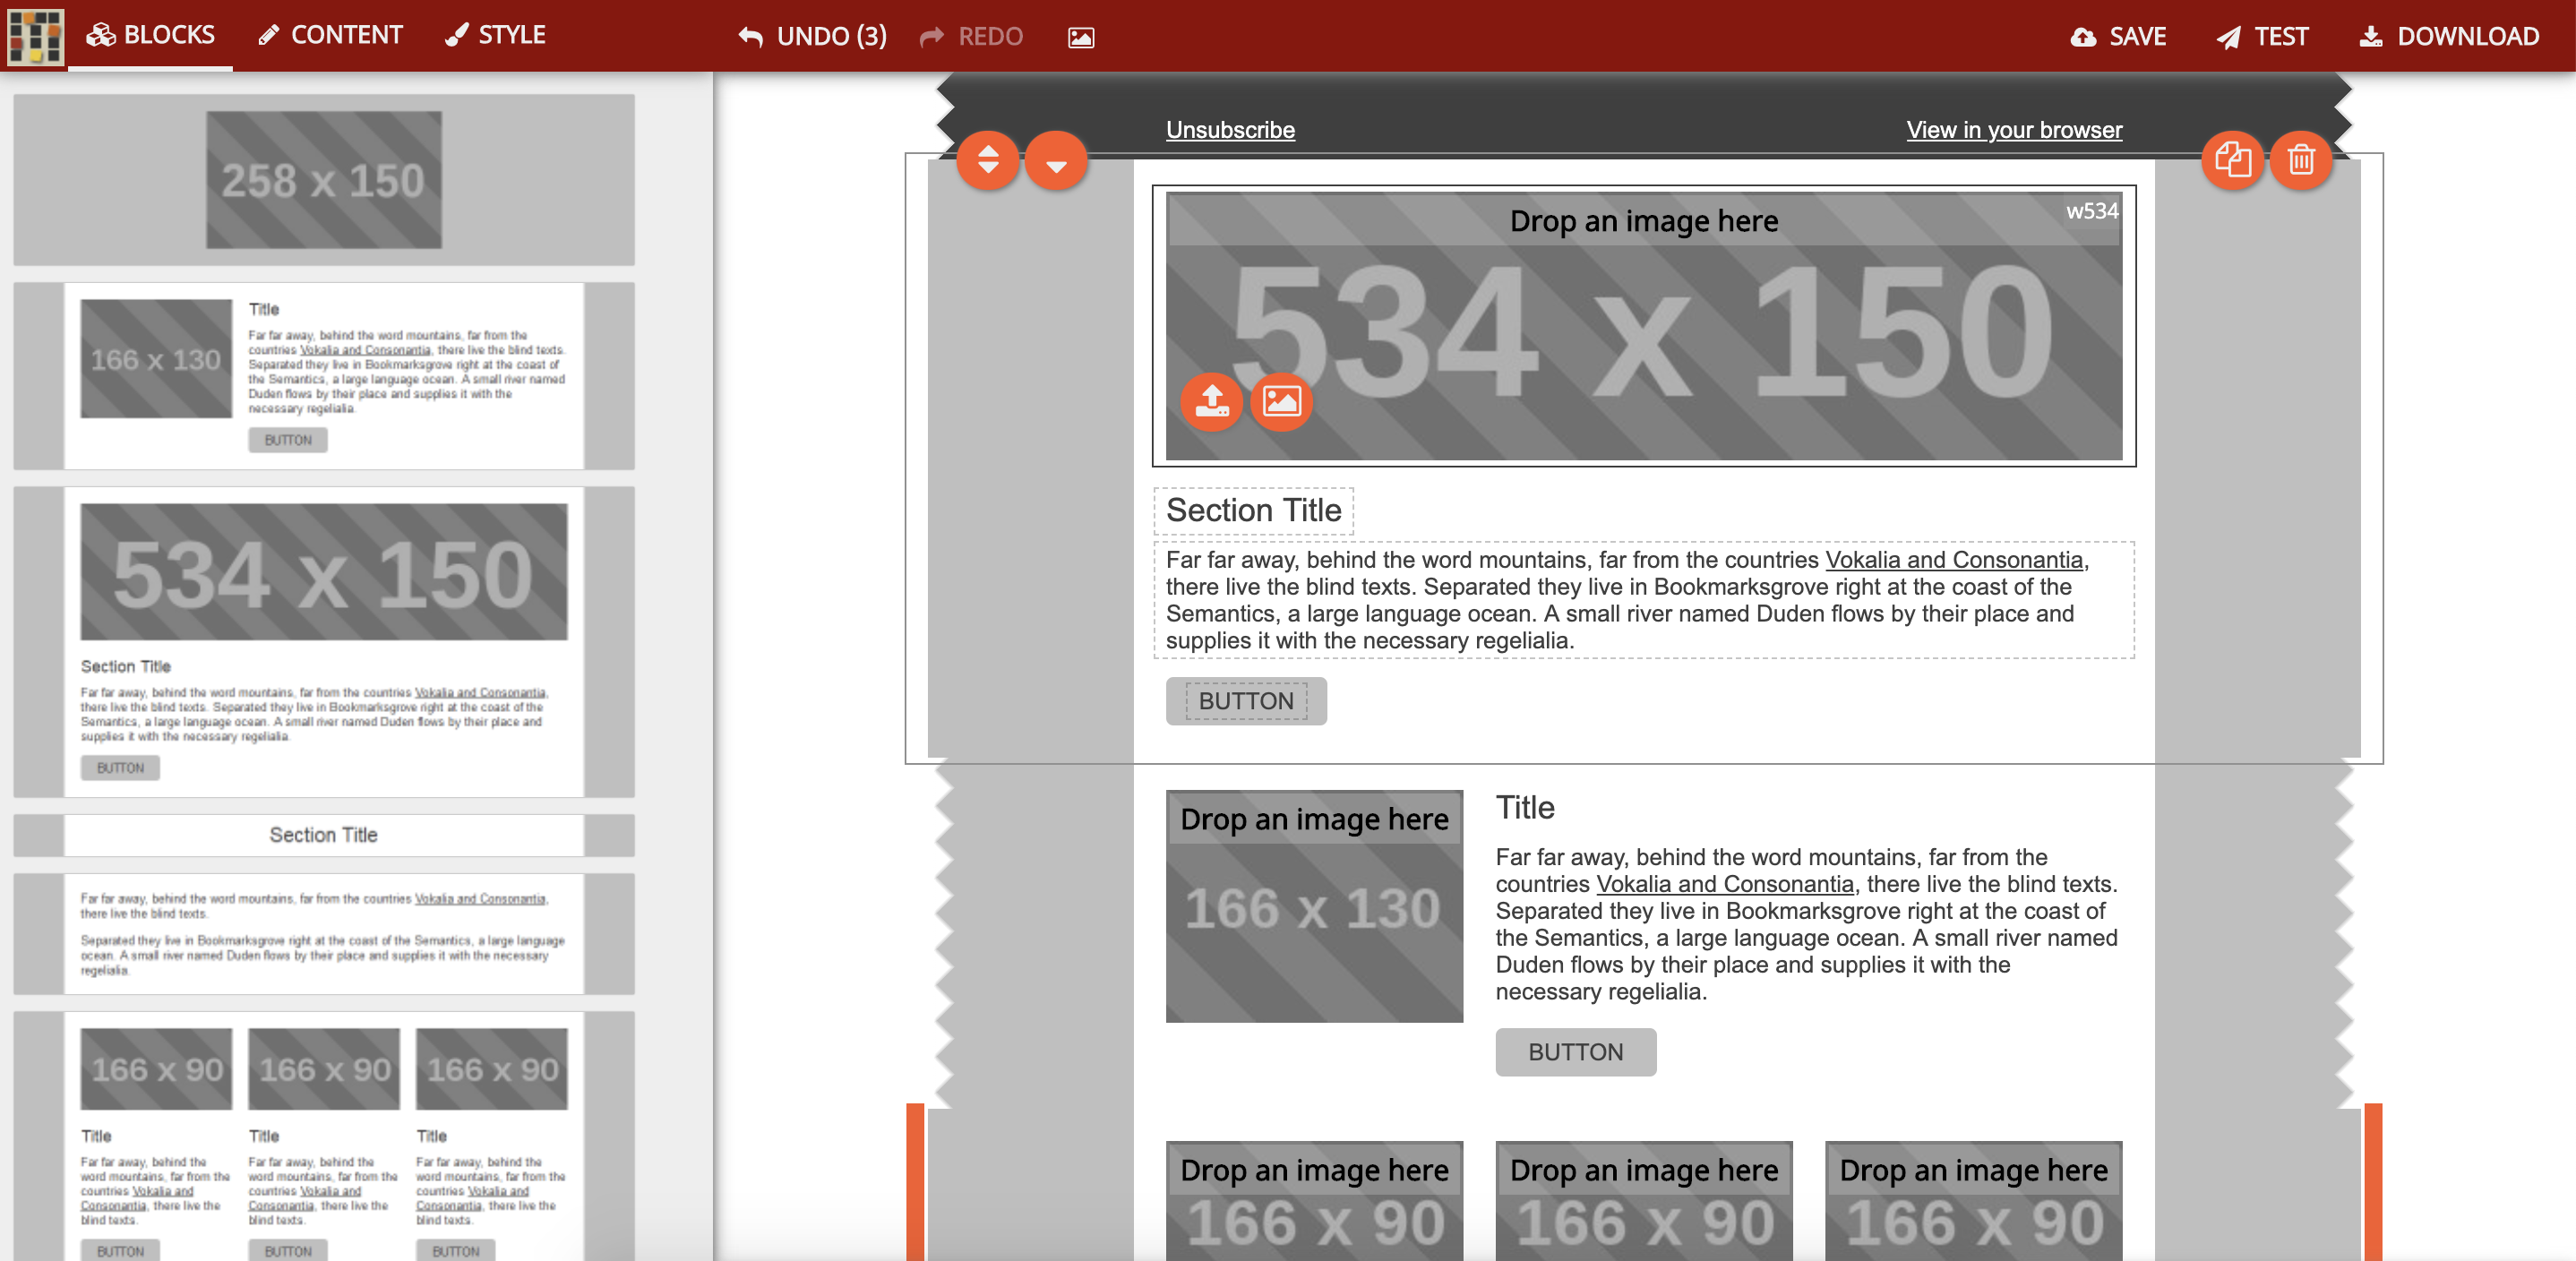Screen dimensions: 2576x1261
Task: Open the image gallery icon in the 534 x 150 placeholder
Action: [1281, 402]
